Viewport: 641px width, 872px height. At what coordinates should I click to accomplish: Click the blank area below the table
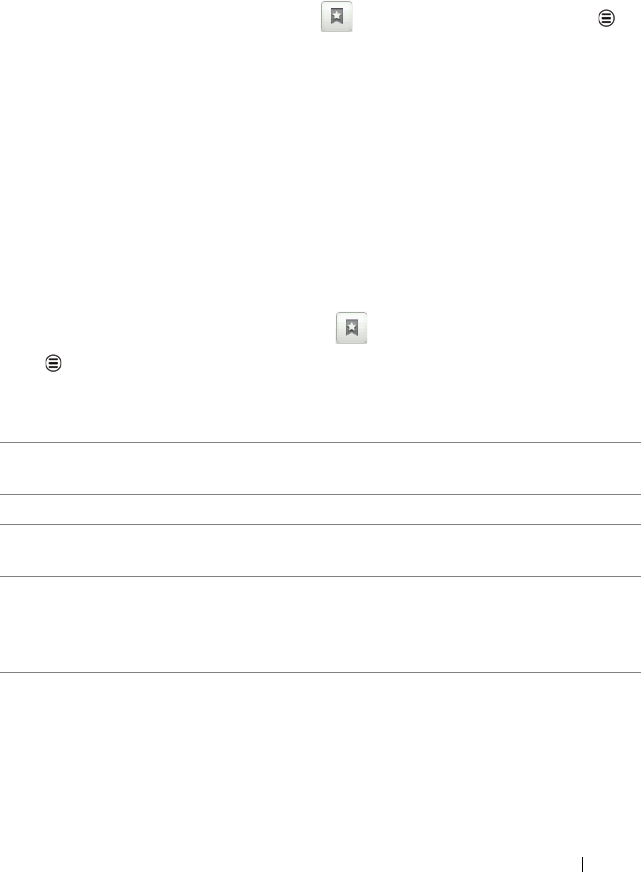click(320, 762)
